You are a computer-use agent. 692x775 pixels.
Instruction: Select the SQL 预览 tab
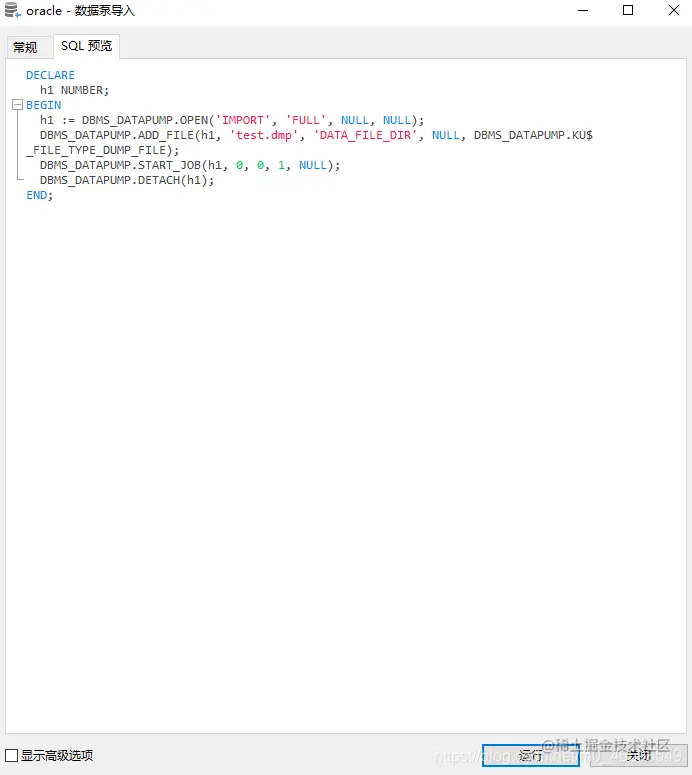[x=86, y=46]
